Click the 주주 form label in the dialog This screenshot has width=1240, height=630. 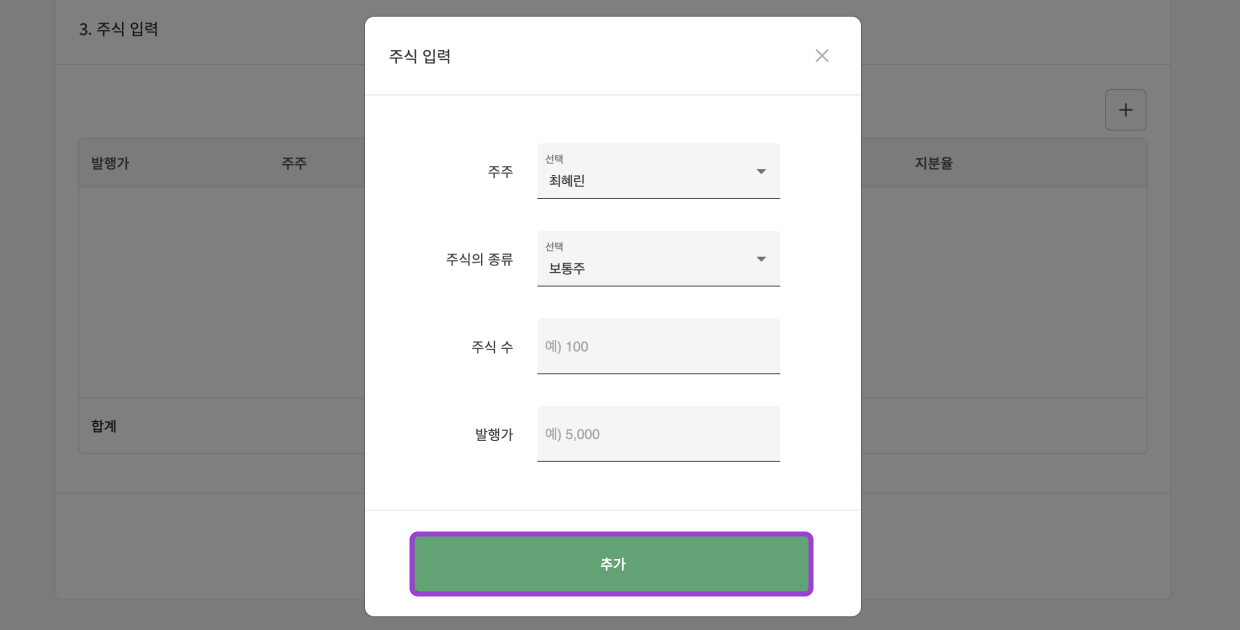[500, 172]
